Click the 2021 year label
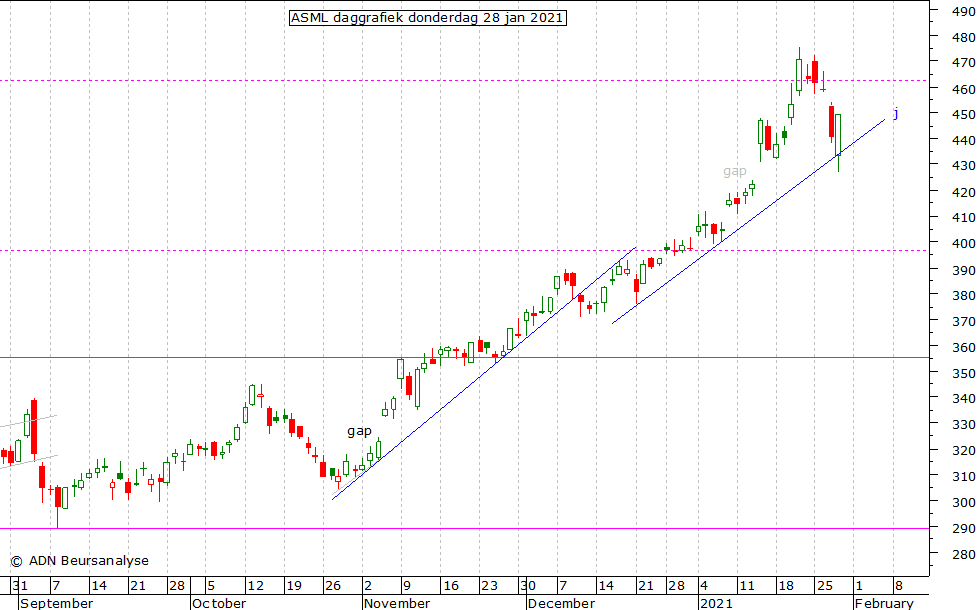 pyautogui.click(x=716, y=603)
